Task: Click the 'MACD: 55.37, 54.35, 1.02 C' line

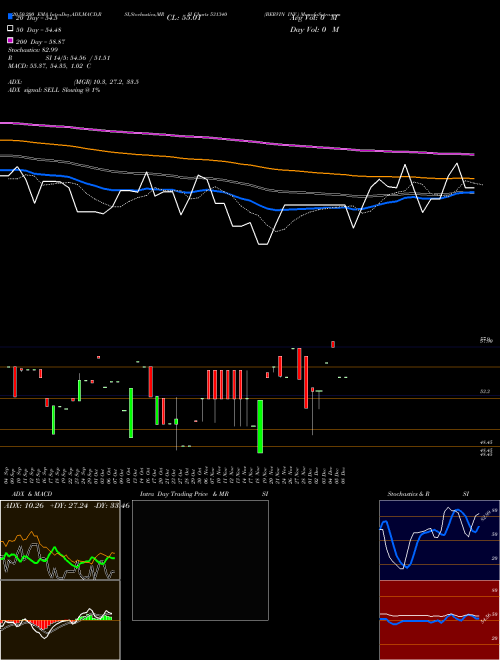Action: coord(50,66)
